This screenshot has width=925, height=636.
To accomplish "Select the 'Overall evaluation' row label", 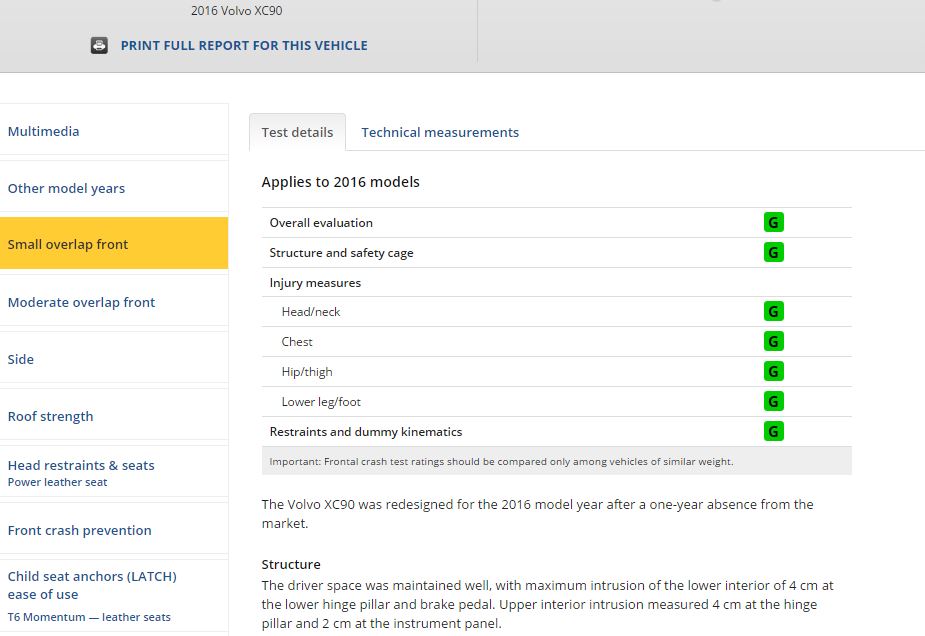I will tap(321, 222).
